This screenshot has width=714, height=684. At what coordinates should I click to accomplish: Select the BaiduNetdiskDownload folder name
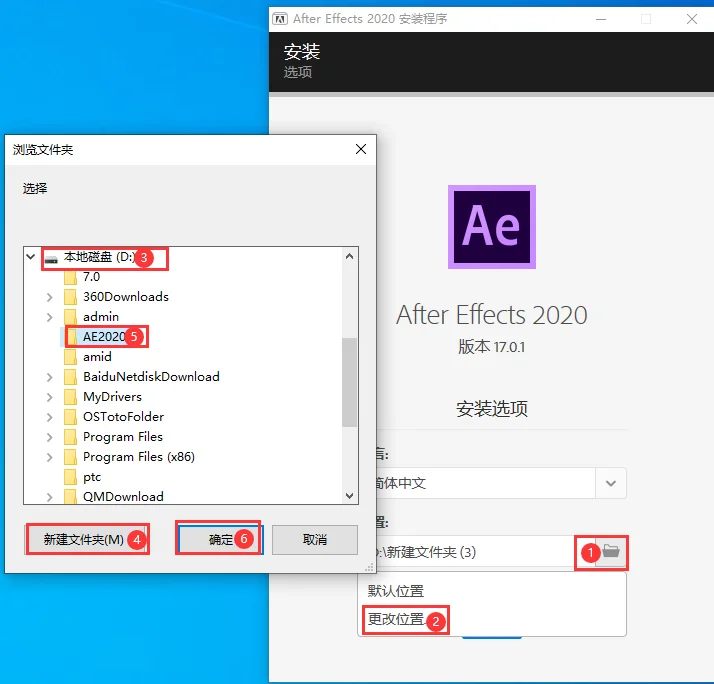point(151,377)
